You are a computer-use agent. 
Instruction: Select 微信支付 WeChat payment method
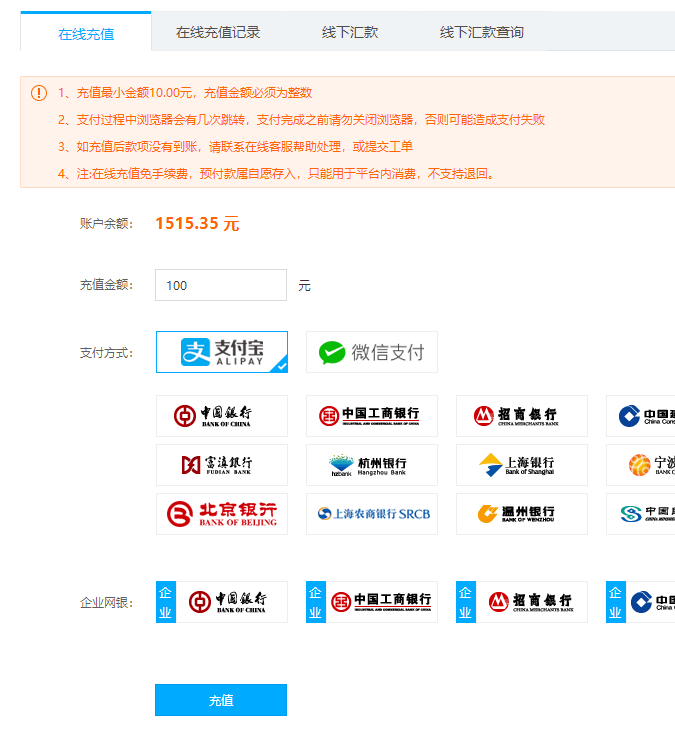point(372,352)
